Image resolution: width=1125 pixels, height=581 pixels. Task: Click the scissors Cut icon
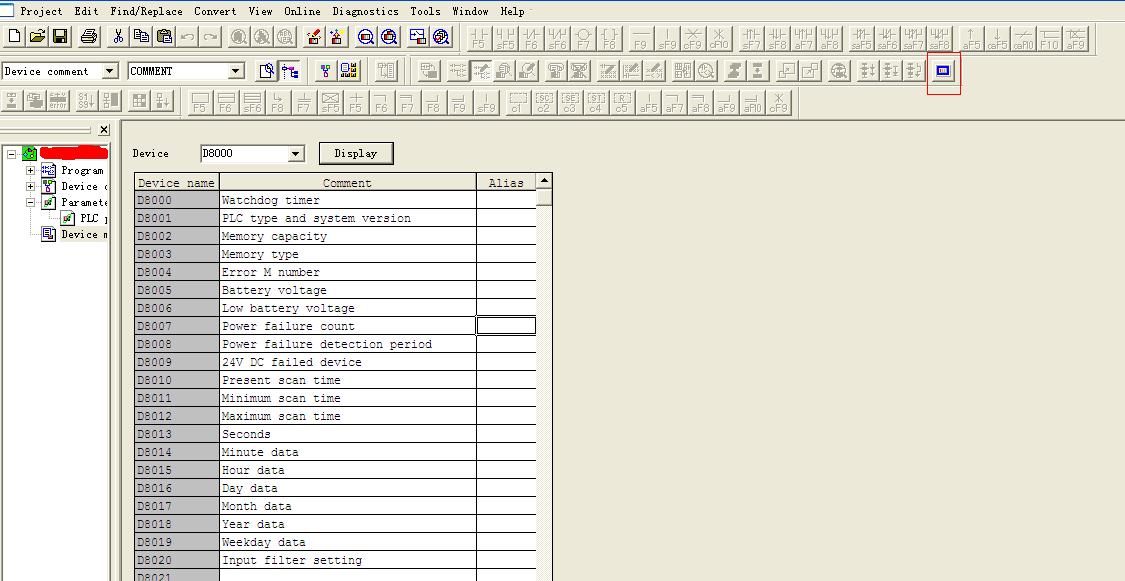[x=118, y=37]
